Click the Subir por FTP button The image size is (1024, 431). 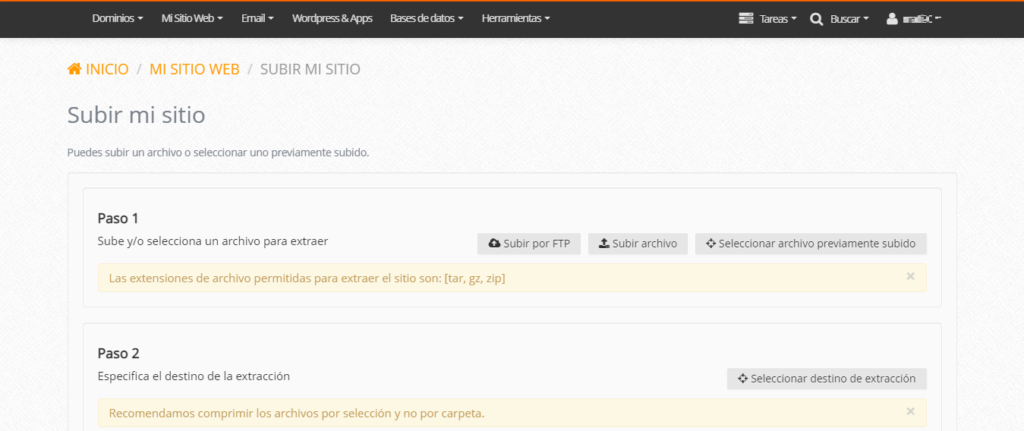pos(529,244)
